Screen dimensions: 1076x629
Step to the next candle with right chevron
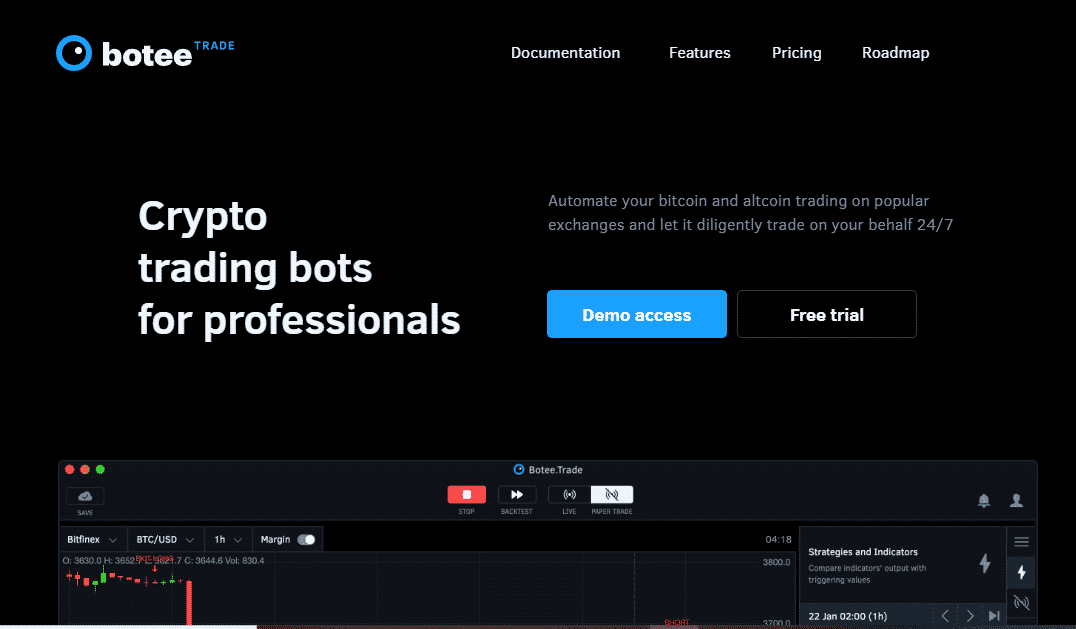970,616
